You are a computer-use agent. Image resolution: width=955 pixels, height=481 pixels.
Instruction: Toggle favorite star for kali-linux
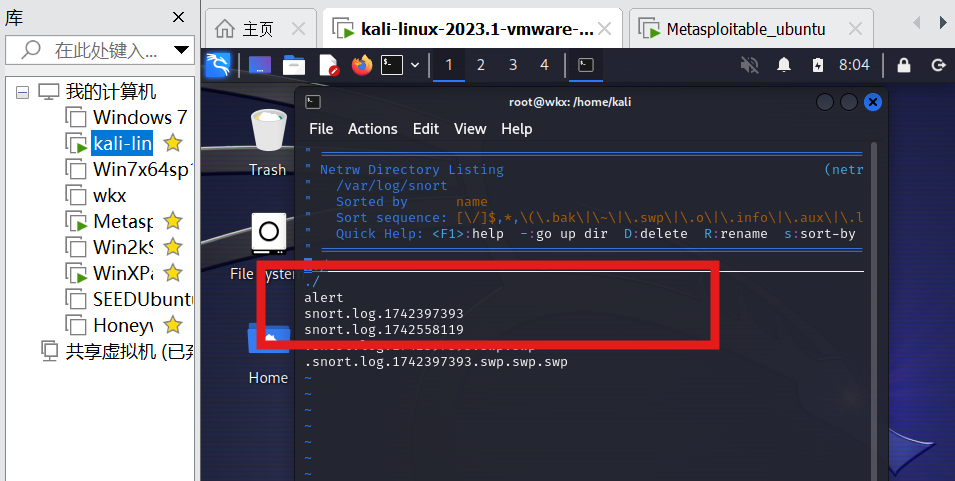(173, 143)
